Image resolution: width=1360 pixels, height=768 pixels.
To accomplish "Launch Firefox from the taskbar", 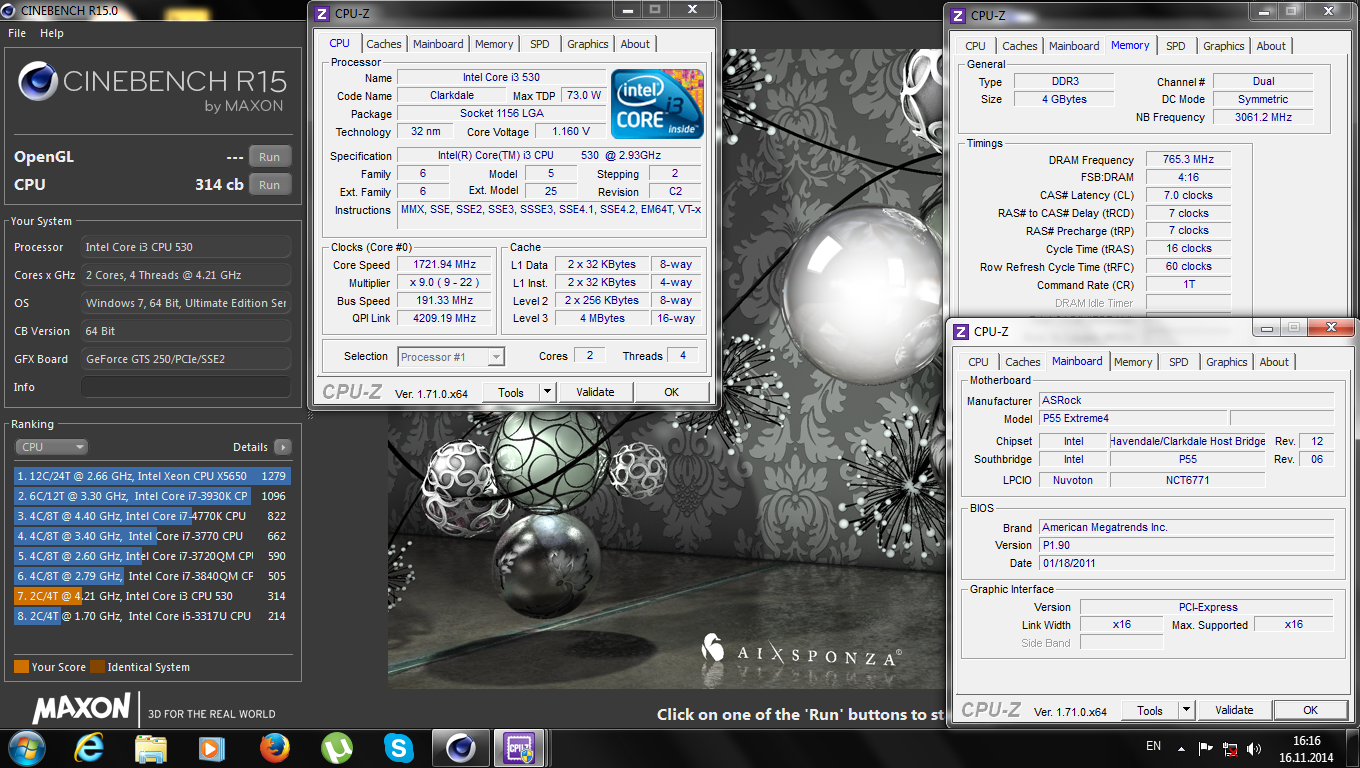I will coord(274,748).
